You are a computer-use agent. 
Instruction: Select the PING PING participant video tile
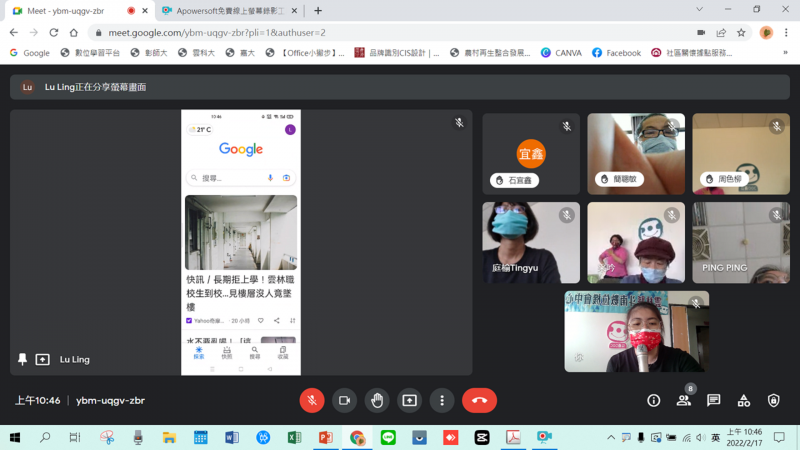741,242
